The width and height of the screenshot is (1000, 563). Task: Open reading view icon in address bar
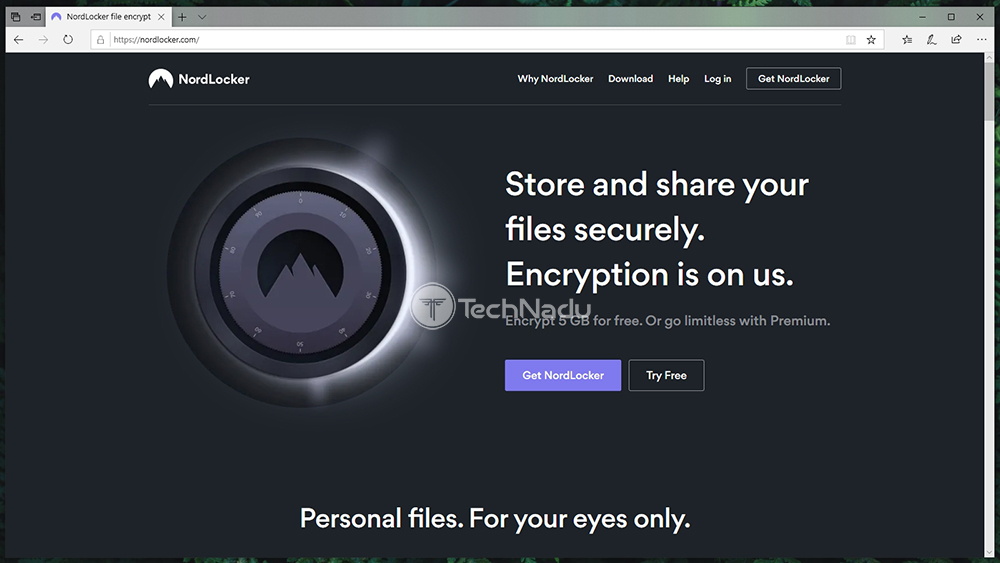pos(851,40)
